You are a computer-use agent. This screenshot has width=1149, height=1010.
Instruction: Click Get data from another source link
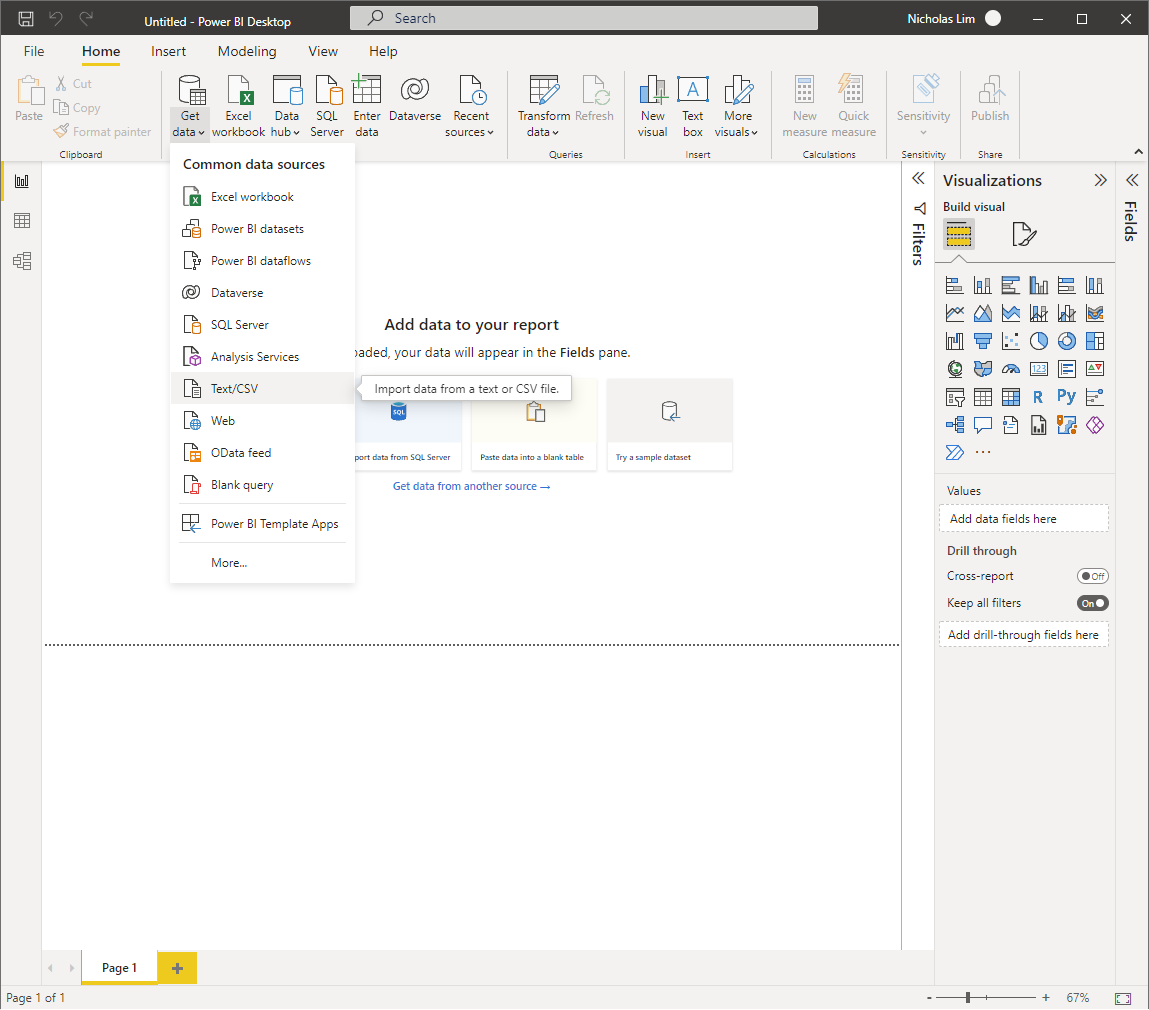[471, 486]
